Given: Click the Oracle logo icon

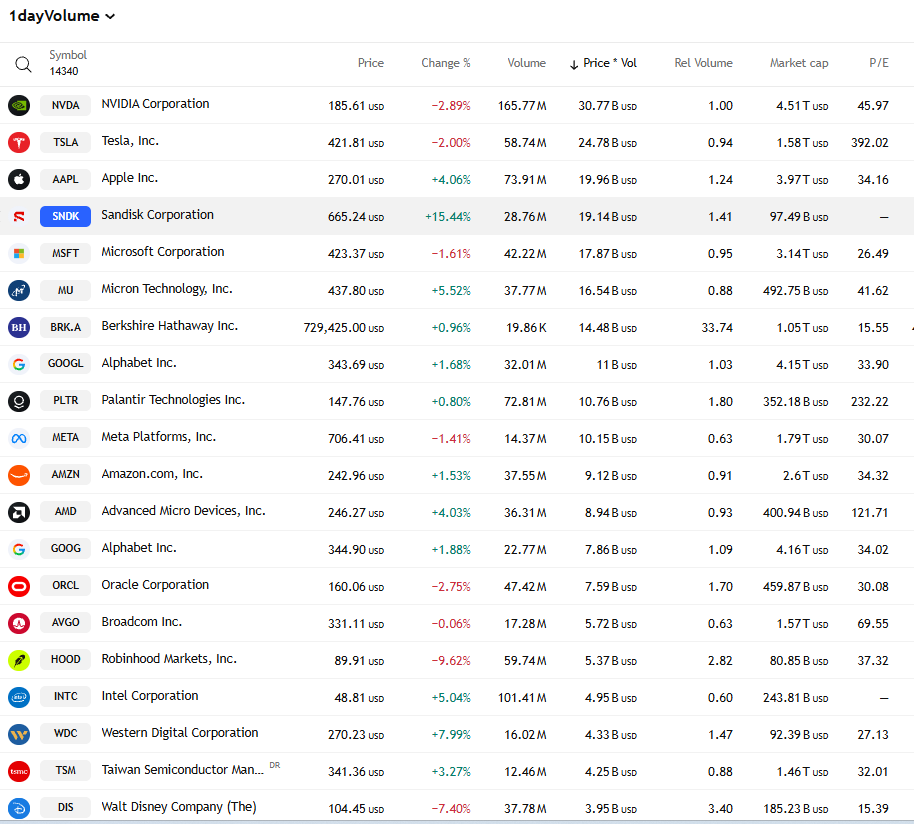Looking at the screenshot, I should [x=19, y=586].
